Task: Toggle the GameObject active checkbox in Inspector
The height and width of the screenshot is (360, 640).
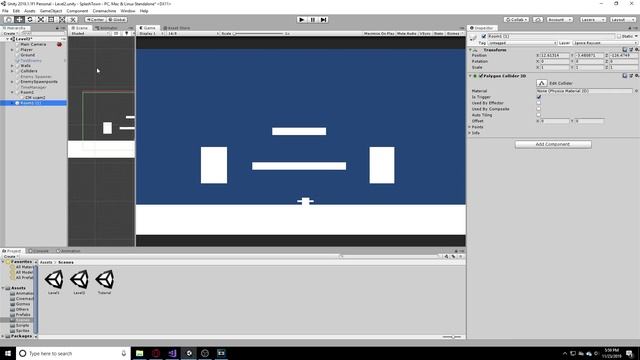Action: pyautogui.click(x=484, y=36)
